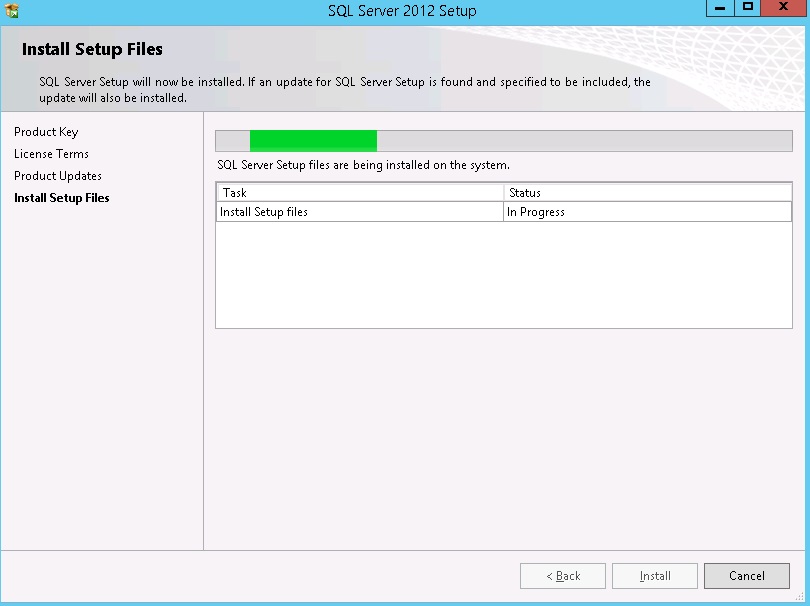Select the Install Setup files task cell
The width and height of the screenshot is (810, 606).
pyautogui.click(x=360, y=212)
